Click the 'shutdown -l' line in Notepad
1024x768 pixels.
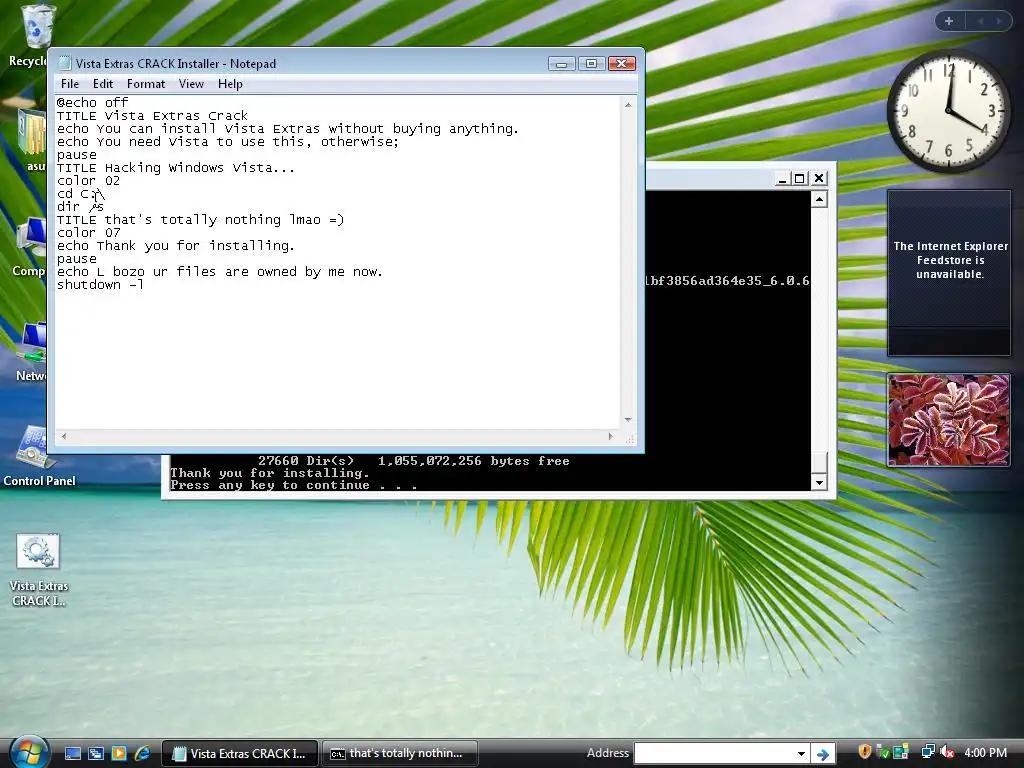tap(100, 285)
